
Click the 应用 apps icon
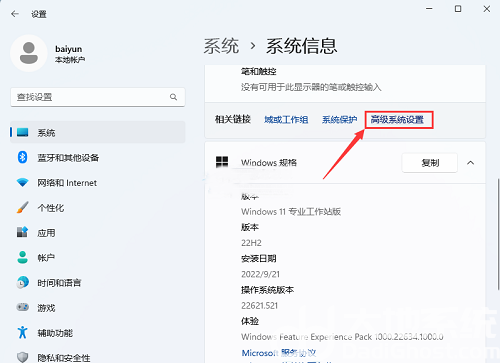[x=22, y=232]
